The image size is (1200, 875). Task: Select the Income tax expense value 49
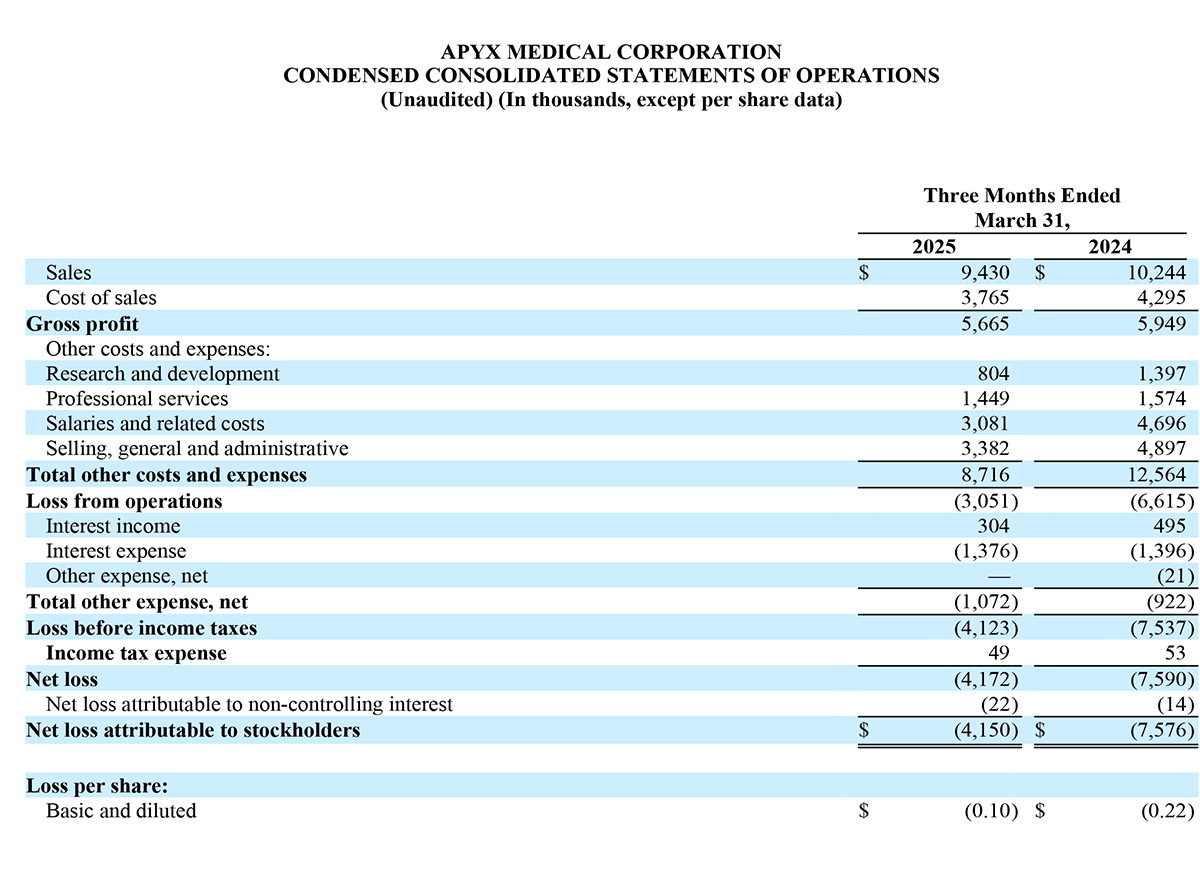(x=998, y=653)
